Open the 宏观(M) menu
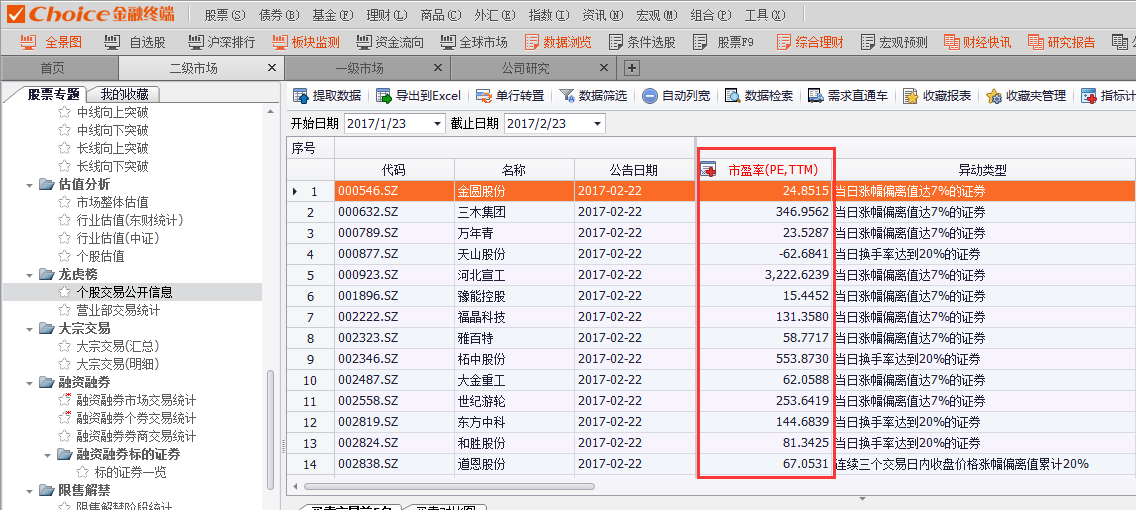 coord(657,14)
